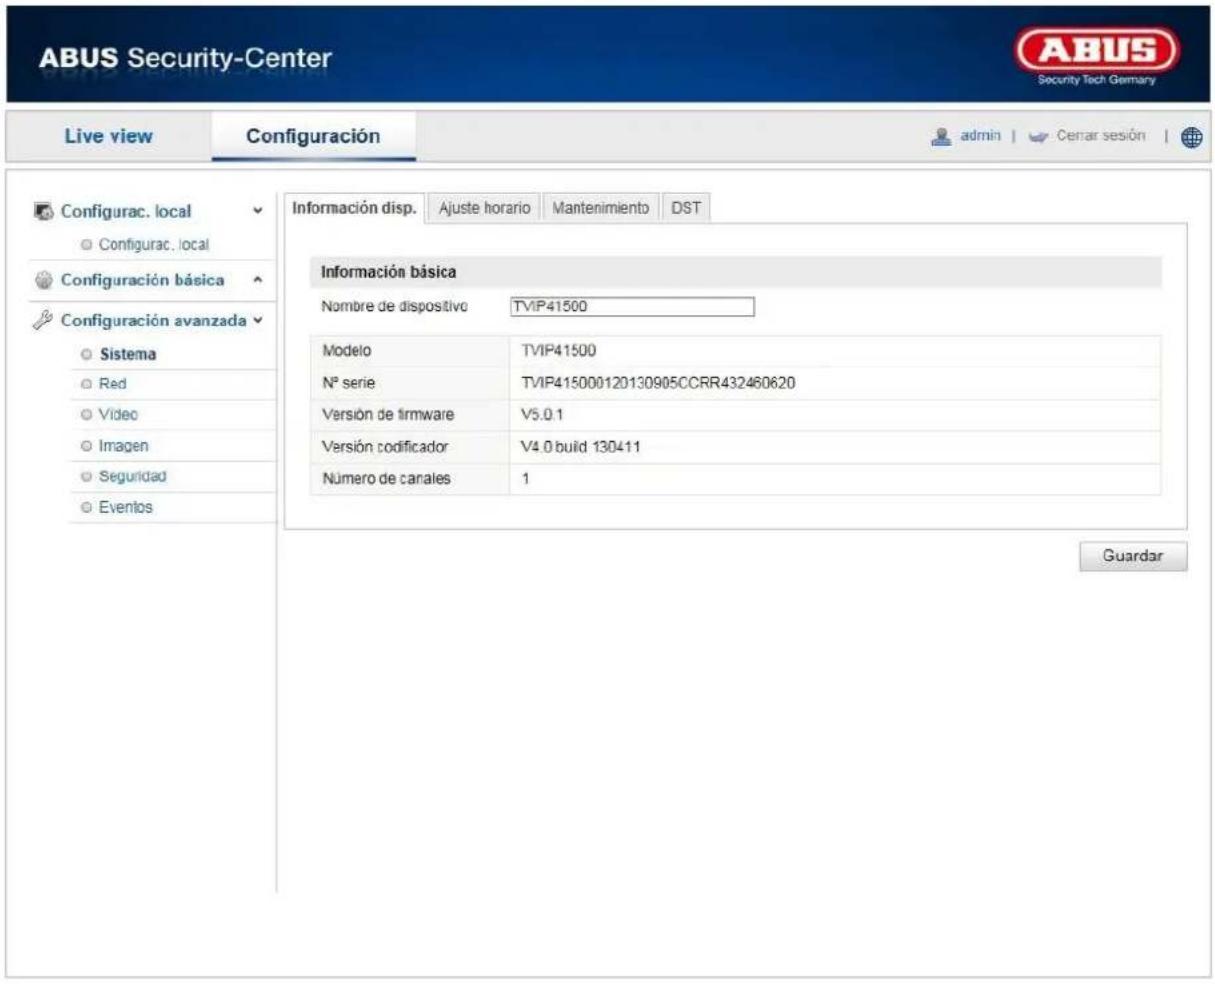Screen dimensions: 1215x984
Task: Click the Versión de firmware label
Action: click(387, 415)
